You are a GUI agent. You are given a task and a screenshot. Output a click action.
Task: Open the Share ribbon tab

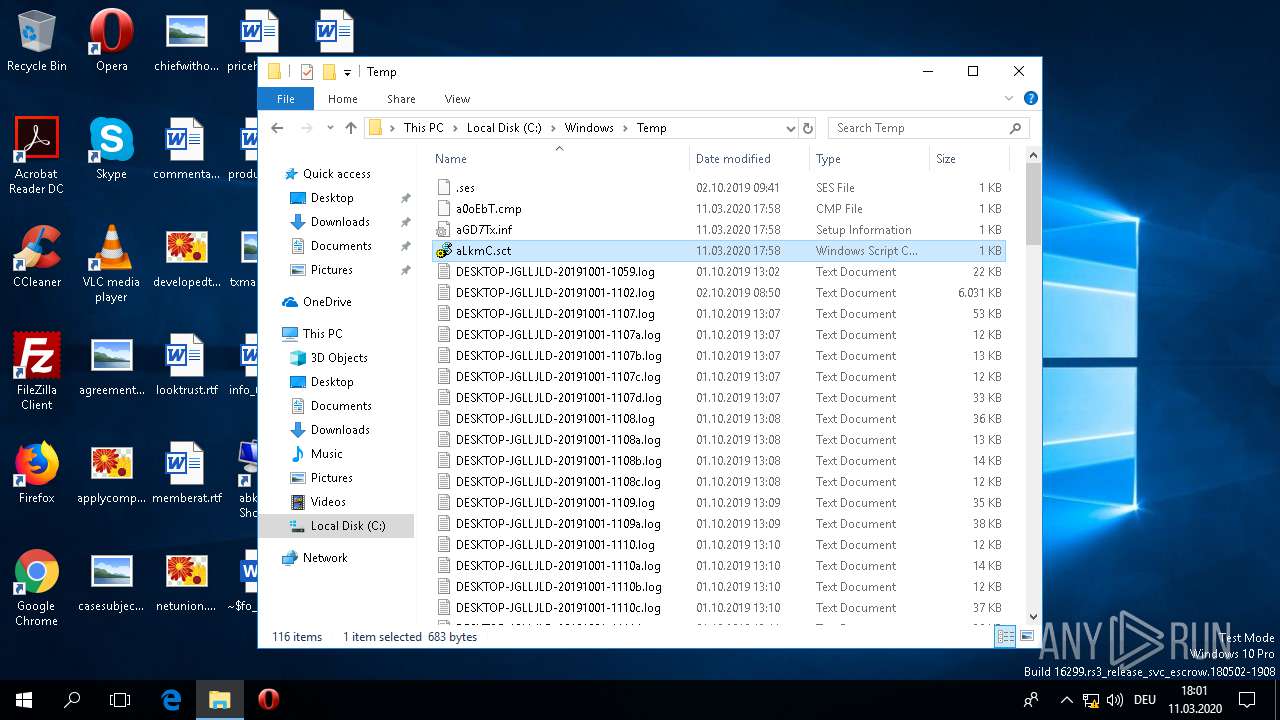tap(401, 99)
